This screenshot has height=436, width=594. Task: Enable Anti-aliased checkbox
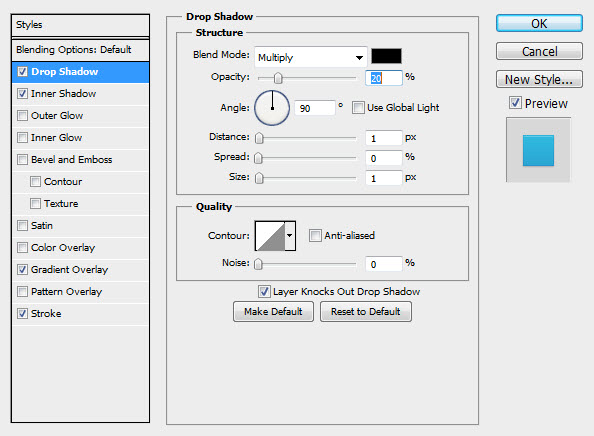[x=315, y=236]
